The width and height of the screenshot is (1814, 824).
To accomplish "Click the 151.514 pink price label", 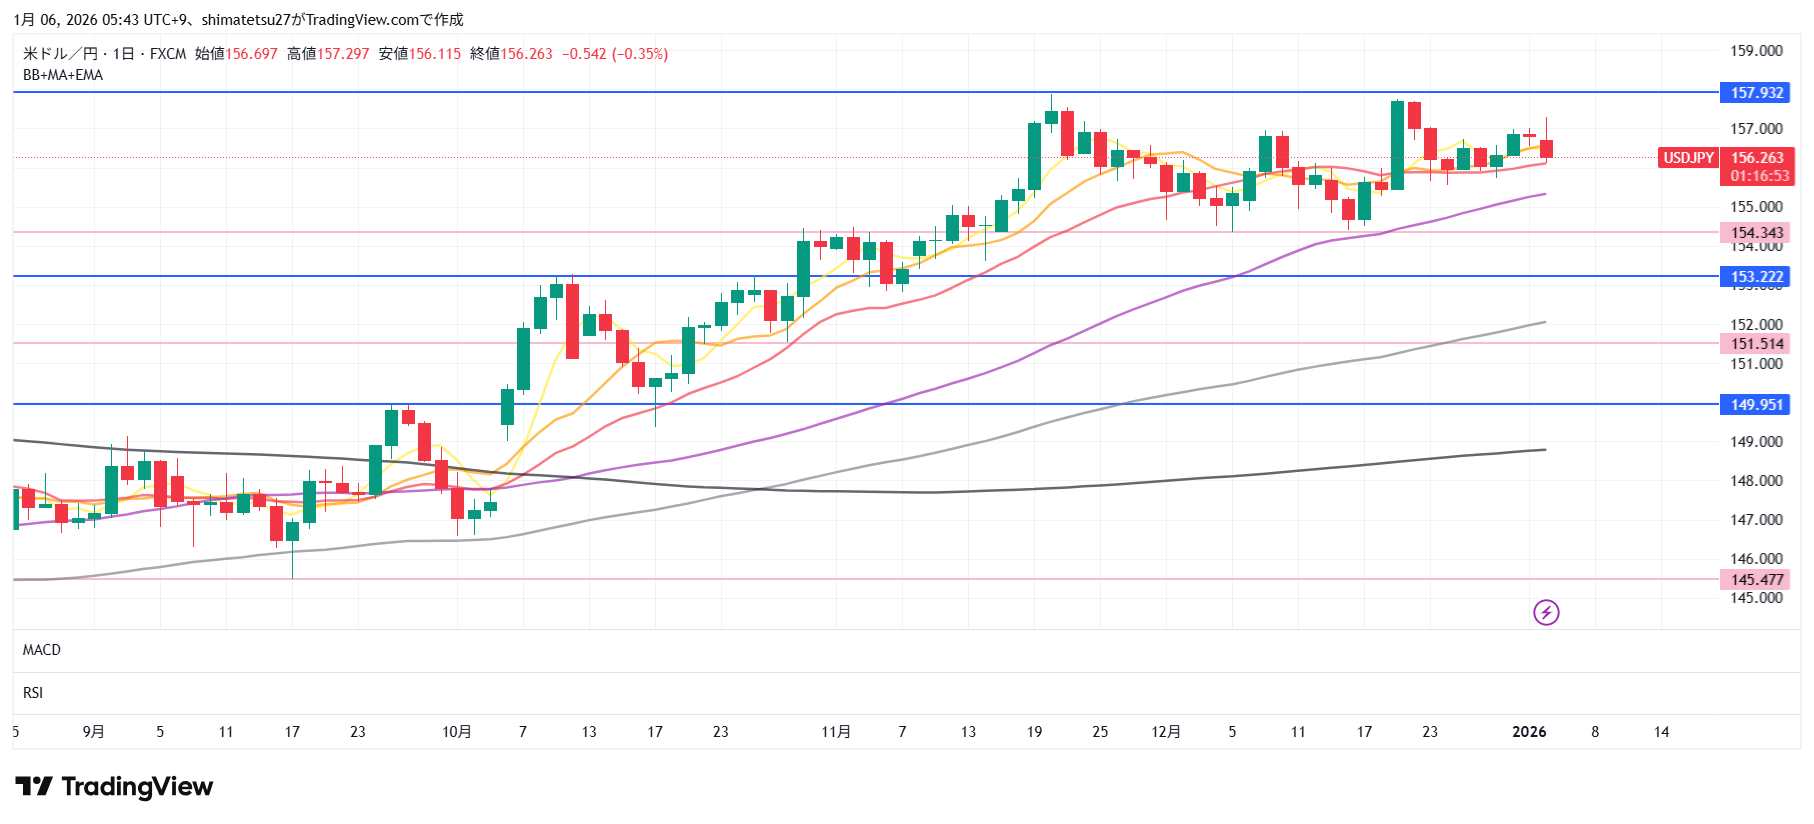I will [1756, 344].
